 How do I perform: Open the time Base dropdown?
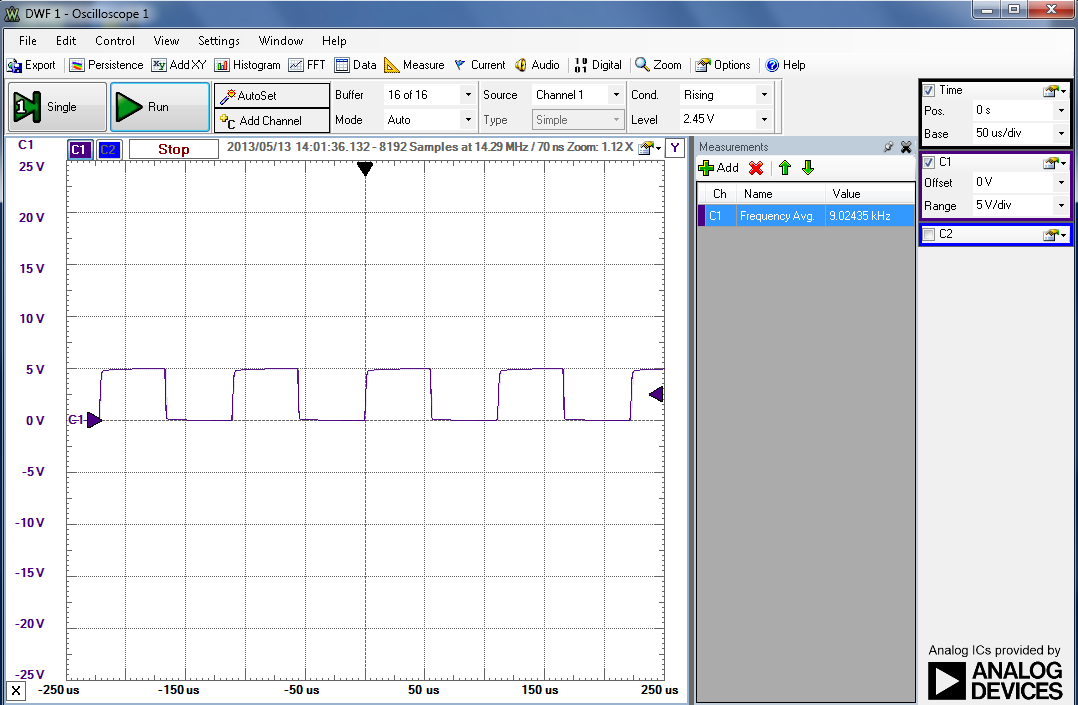tap(1060, 133)
